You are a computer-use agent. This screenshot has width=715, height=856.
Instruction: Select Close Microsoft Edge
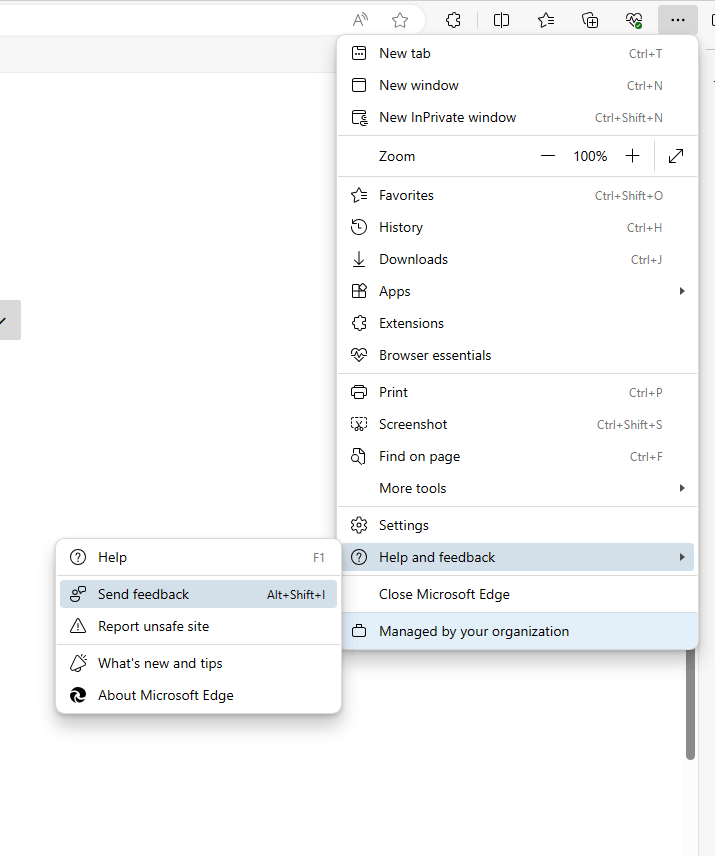(x=517, y=595)
